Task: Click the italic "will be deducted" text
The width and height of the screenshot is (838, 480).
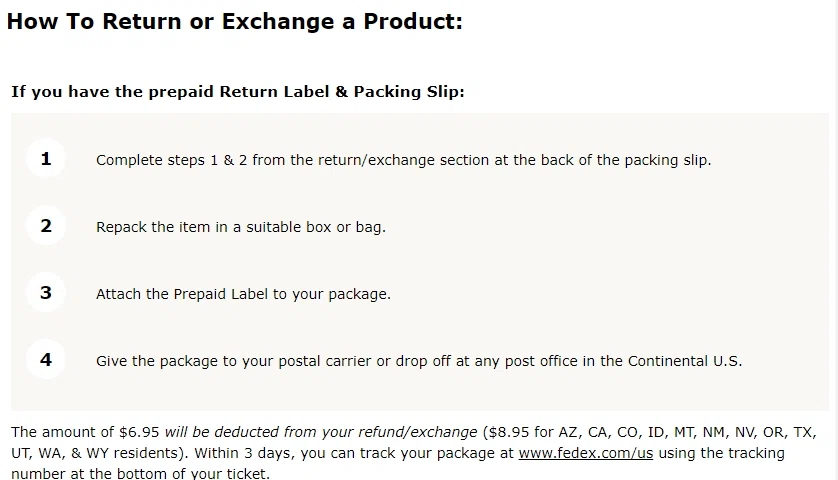Action: point(222,433)
